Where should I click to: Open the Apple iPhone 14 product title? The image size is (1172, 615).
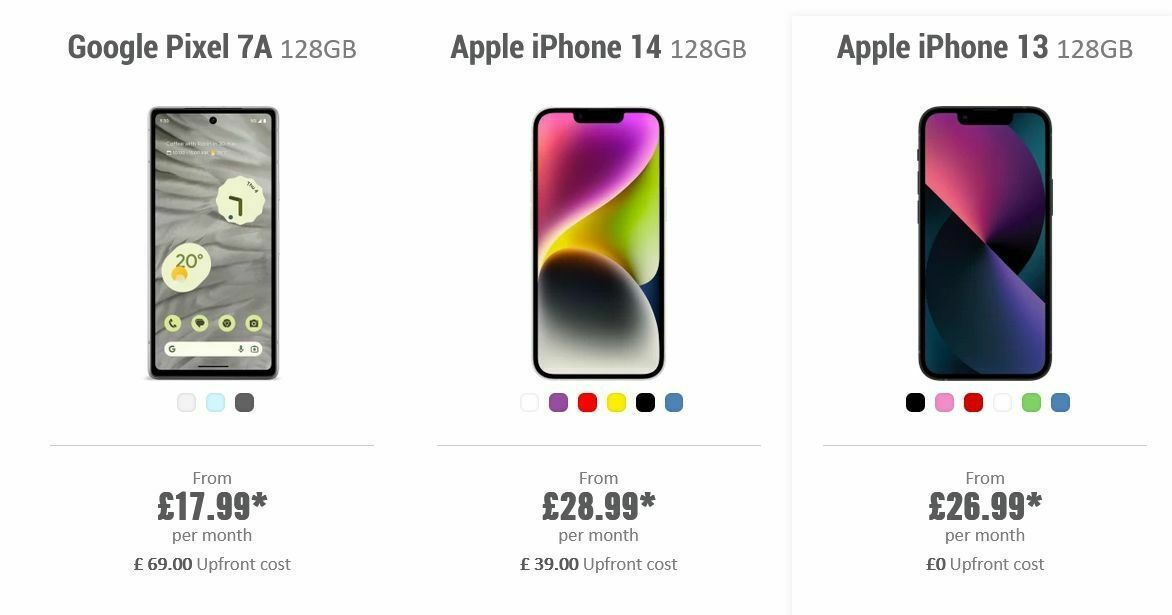tap(599, 46)
